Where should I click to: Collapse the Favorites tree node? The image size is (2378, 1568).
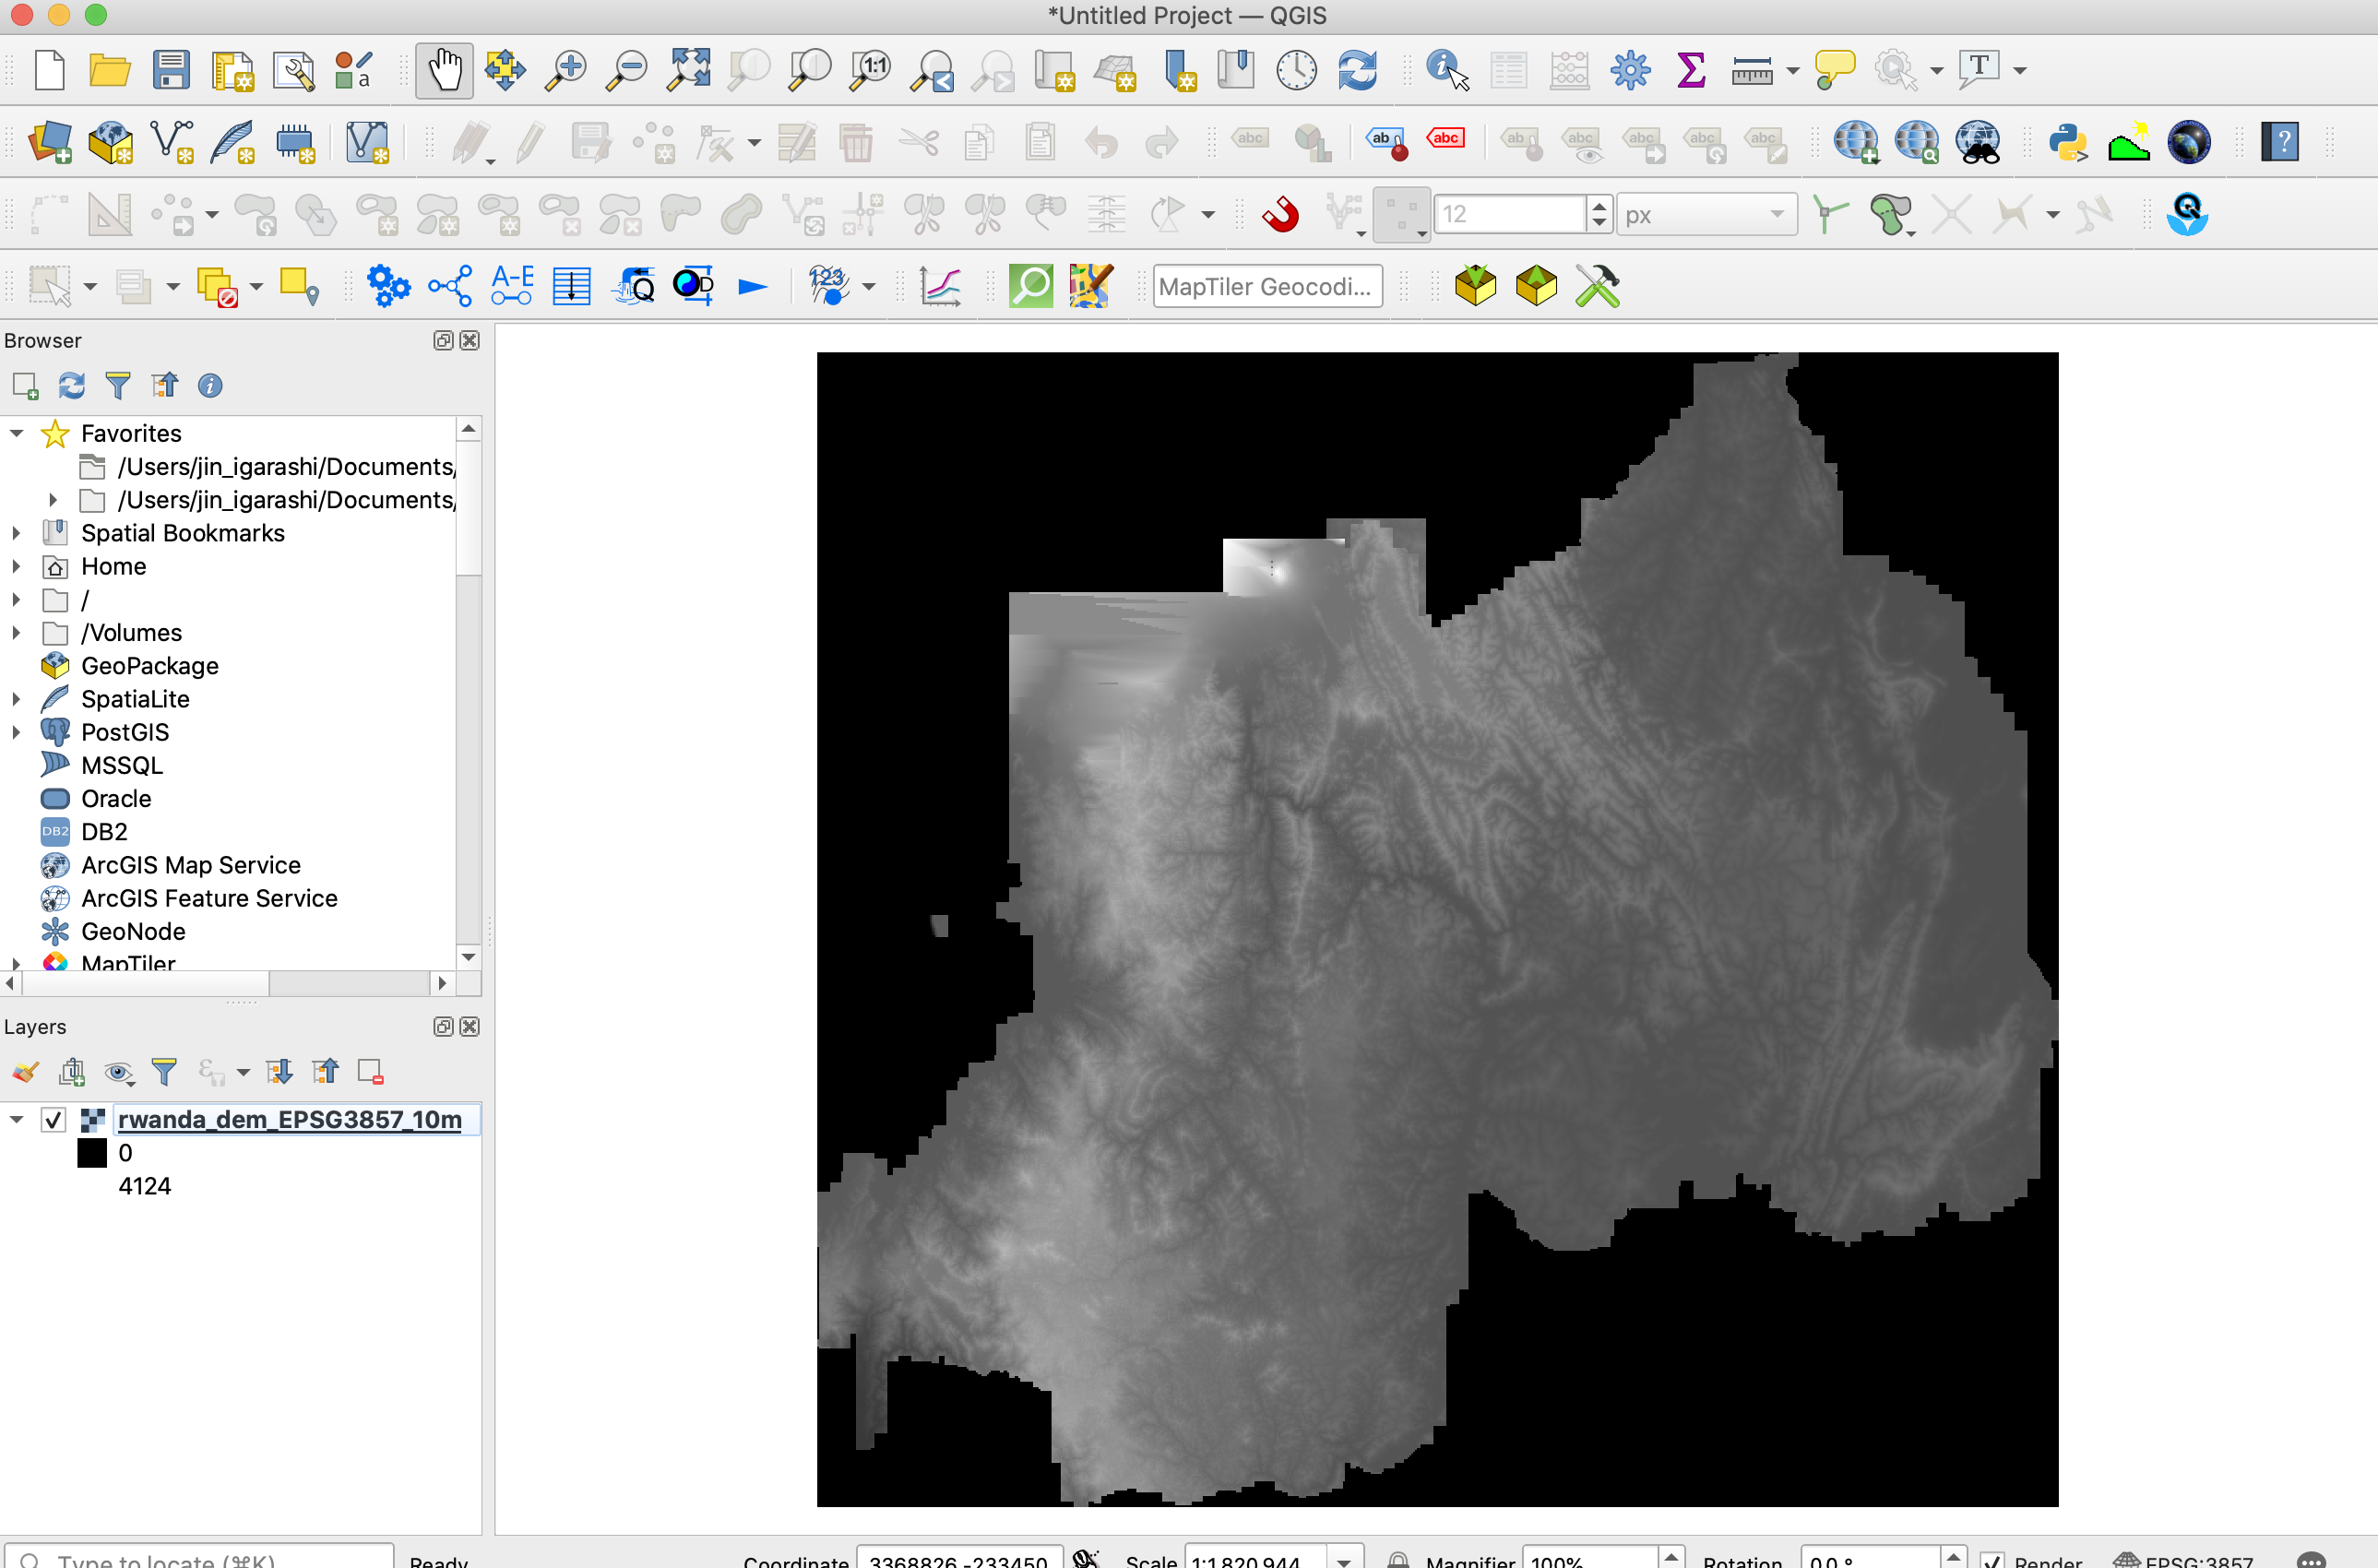pos(17,433)
